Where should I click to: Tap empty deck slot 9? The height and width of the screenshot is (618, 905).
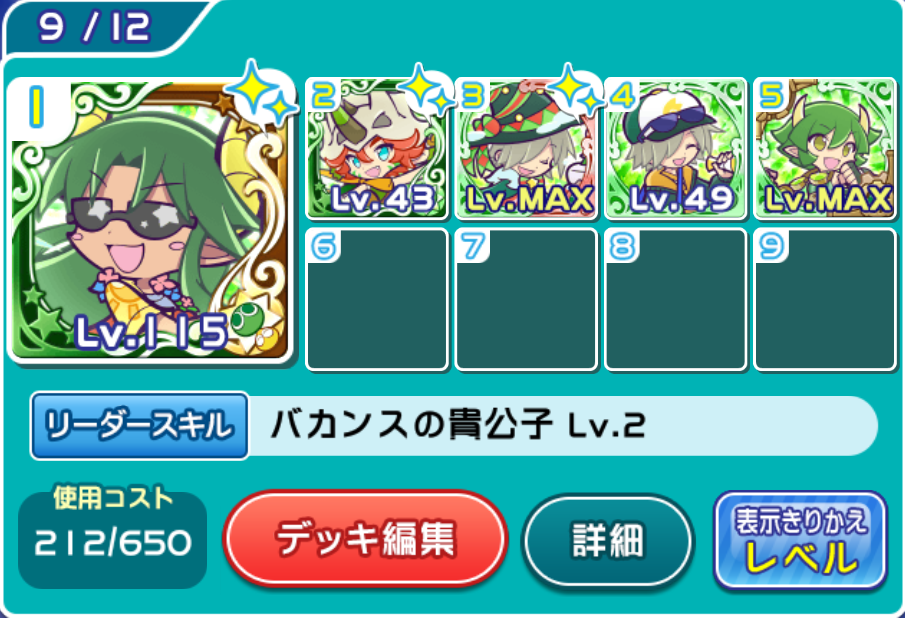(825, 299)
